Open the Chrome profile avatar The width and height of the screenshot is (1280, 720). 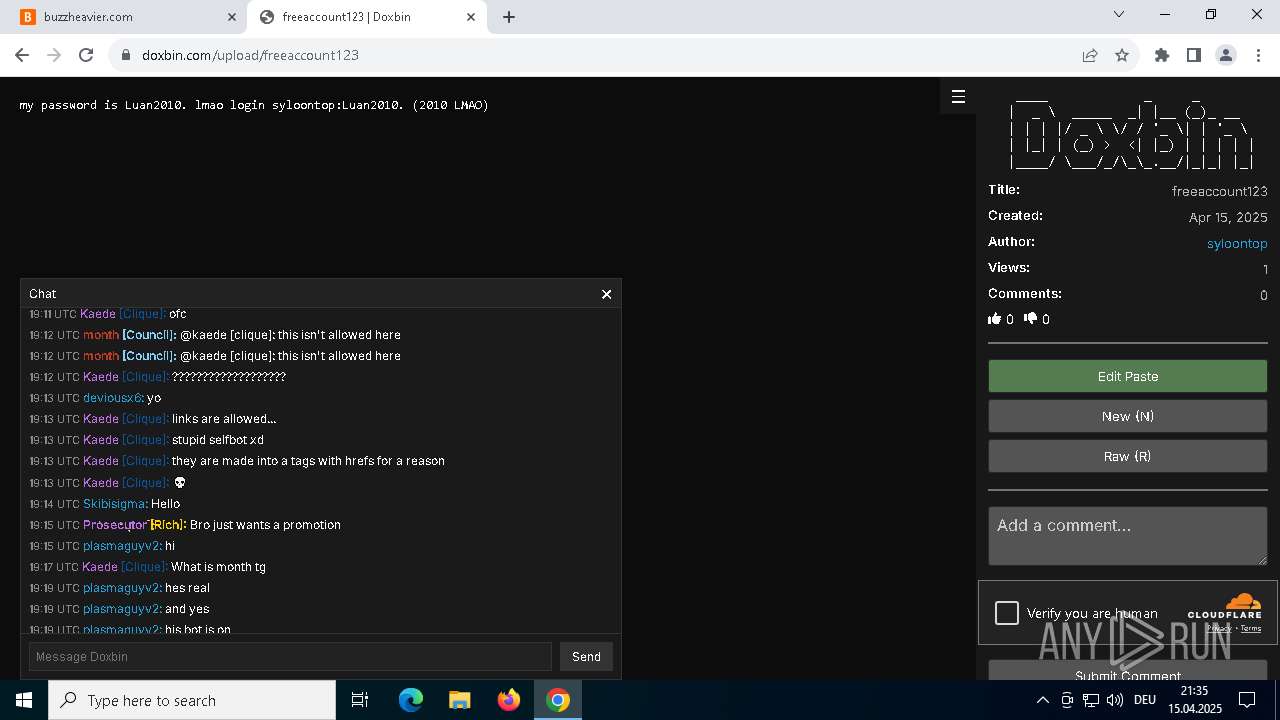point(1226,55)
